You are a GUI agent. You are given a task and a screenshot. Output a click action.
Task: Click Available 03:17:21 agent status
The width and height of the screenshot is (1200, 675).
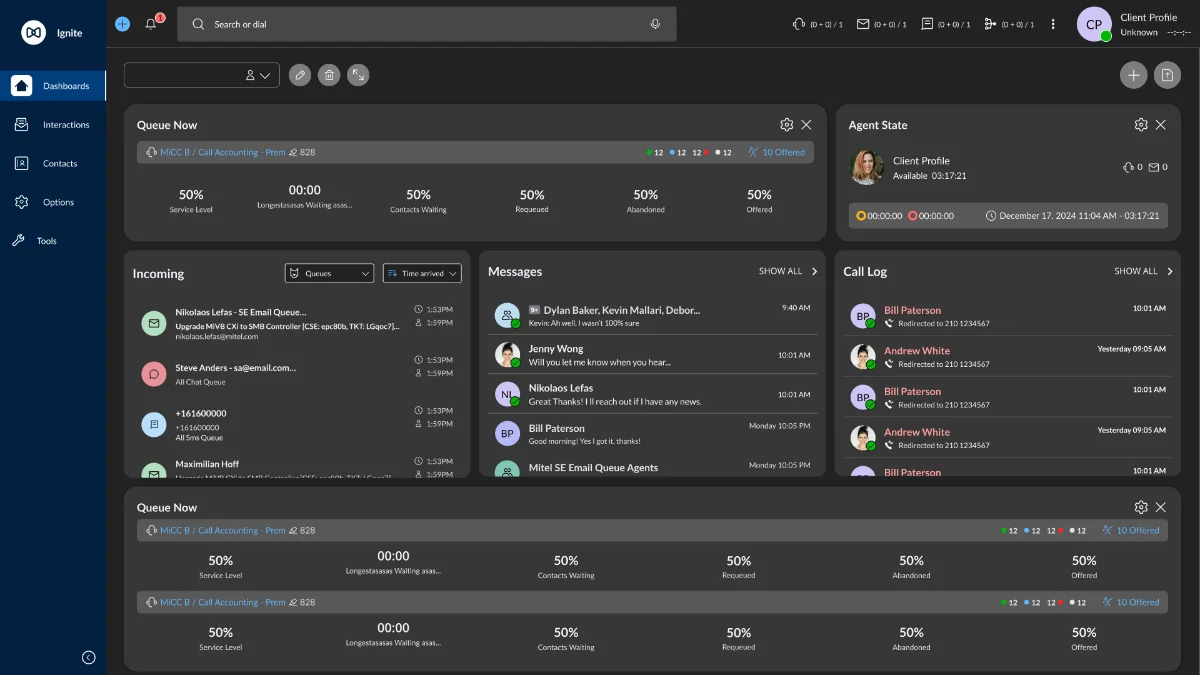click(x=929, y=176)
